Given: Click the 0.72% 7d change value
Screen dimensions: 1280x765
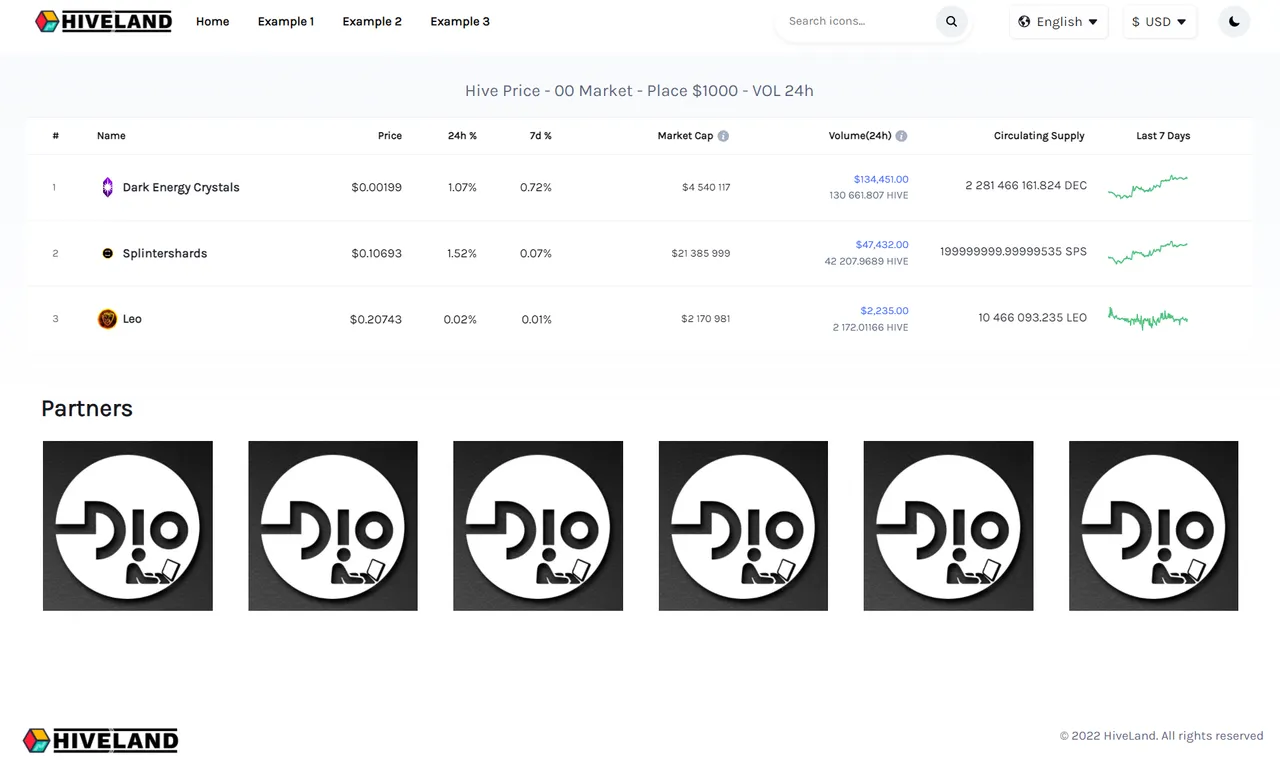Looking at the screenshot, I should pyautogui.click(x=536, y=187).
